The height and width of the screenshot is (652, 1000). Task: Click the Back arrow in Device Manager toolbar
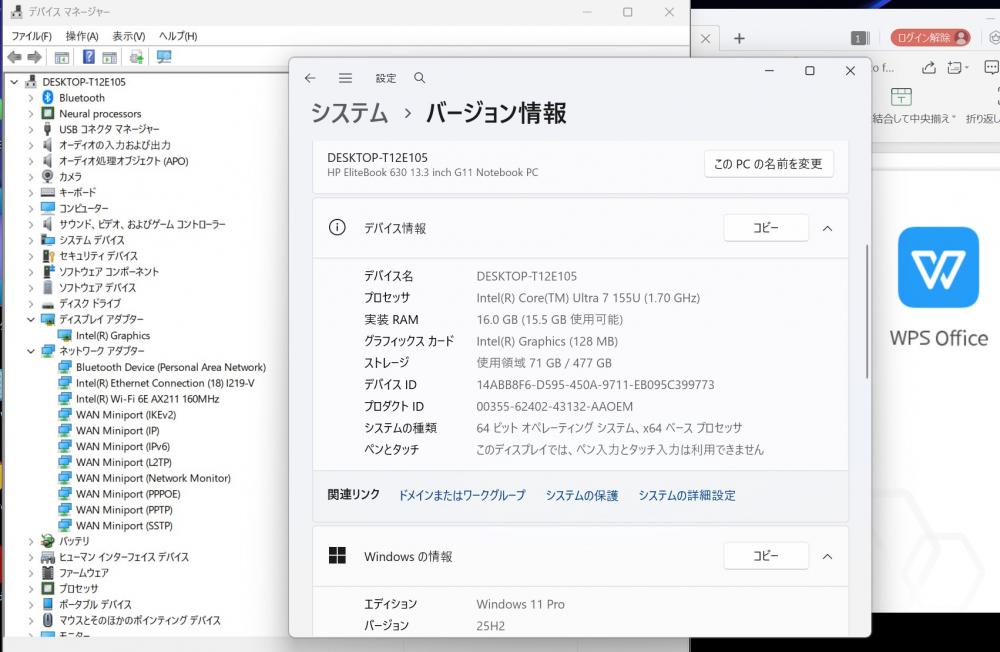pyautogui.click(x=14, y=57)
